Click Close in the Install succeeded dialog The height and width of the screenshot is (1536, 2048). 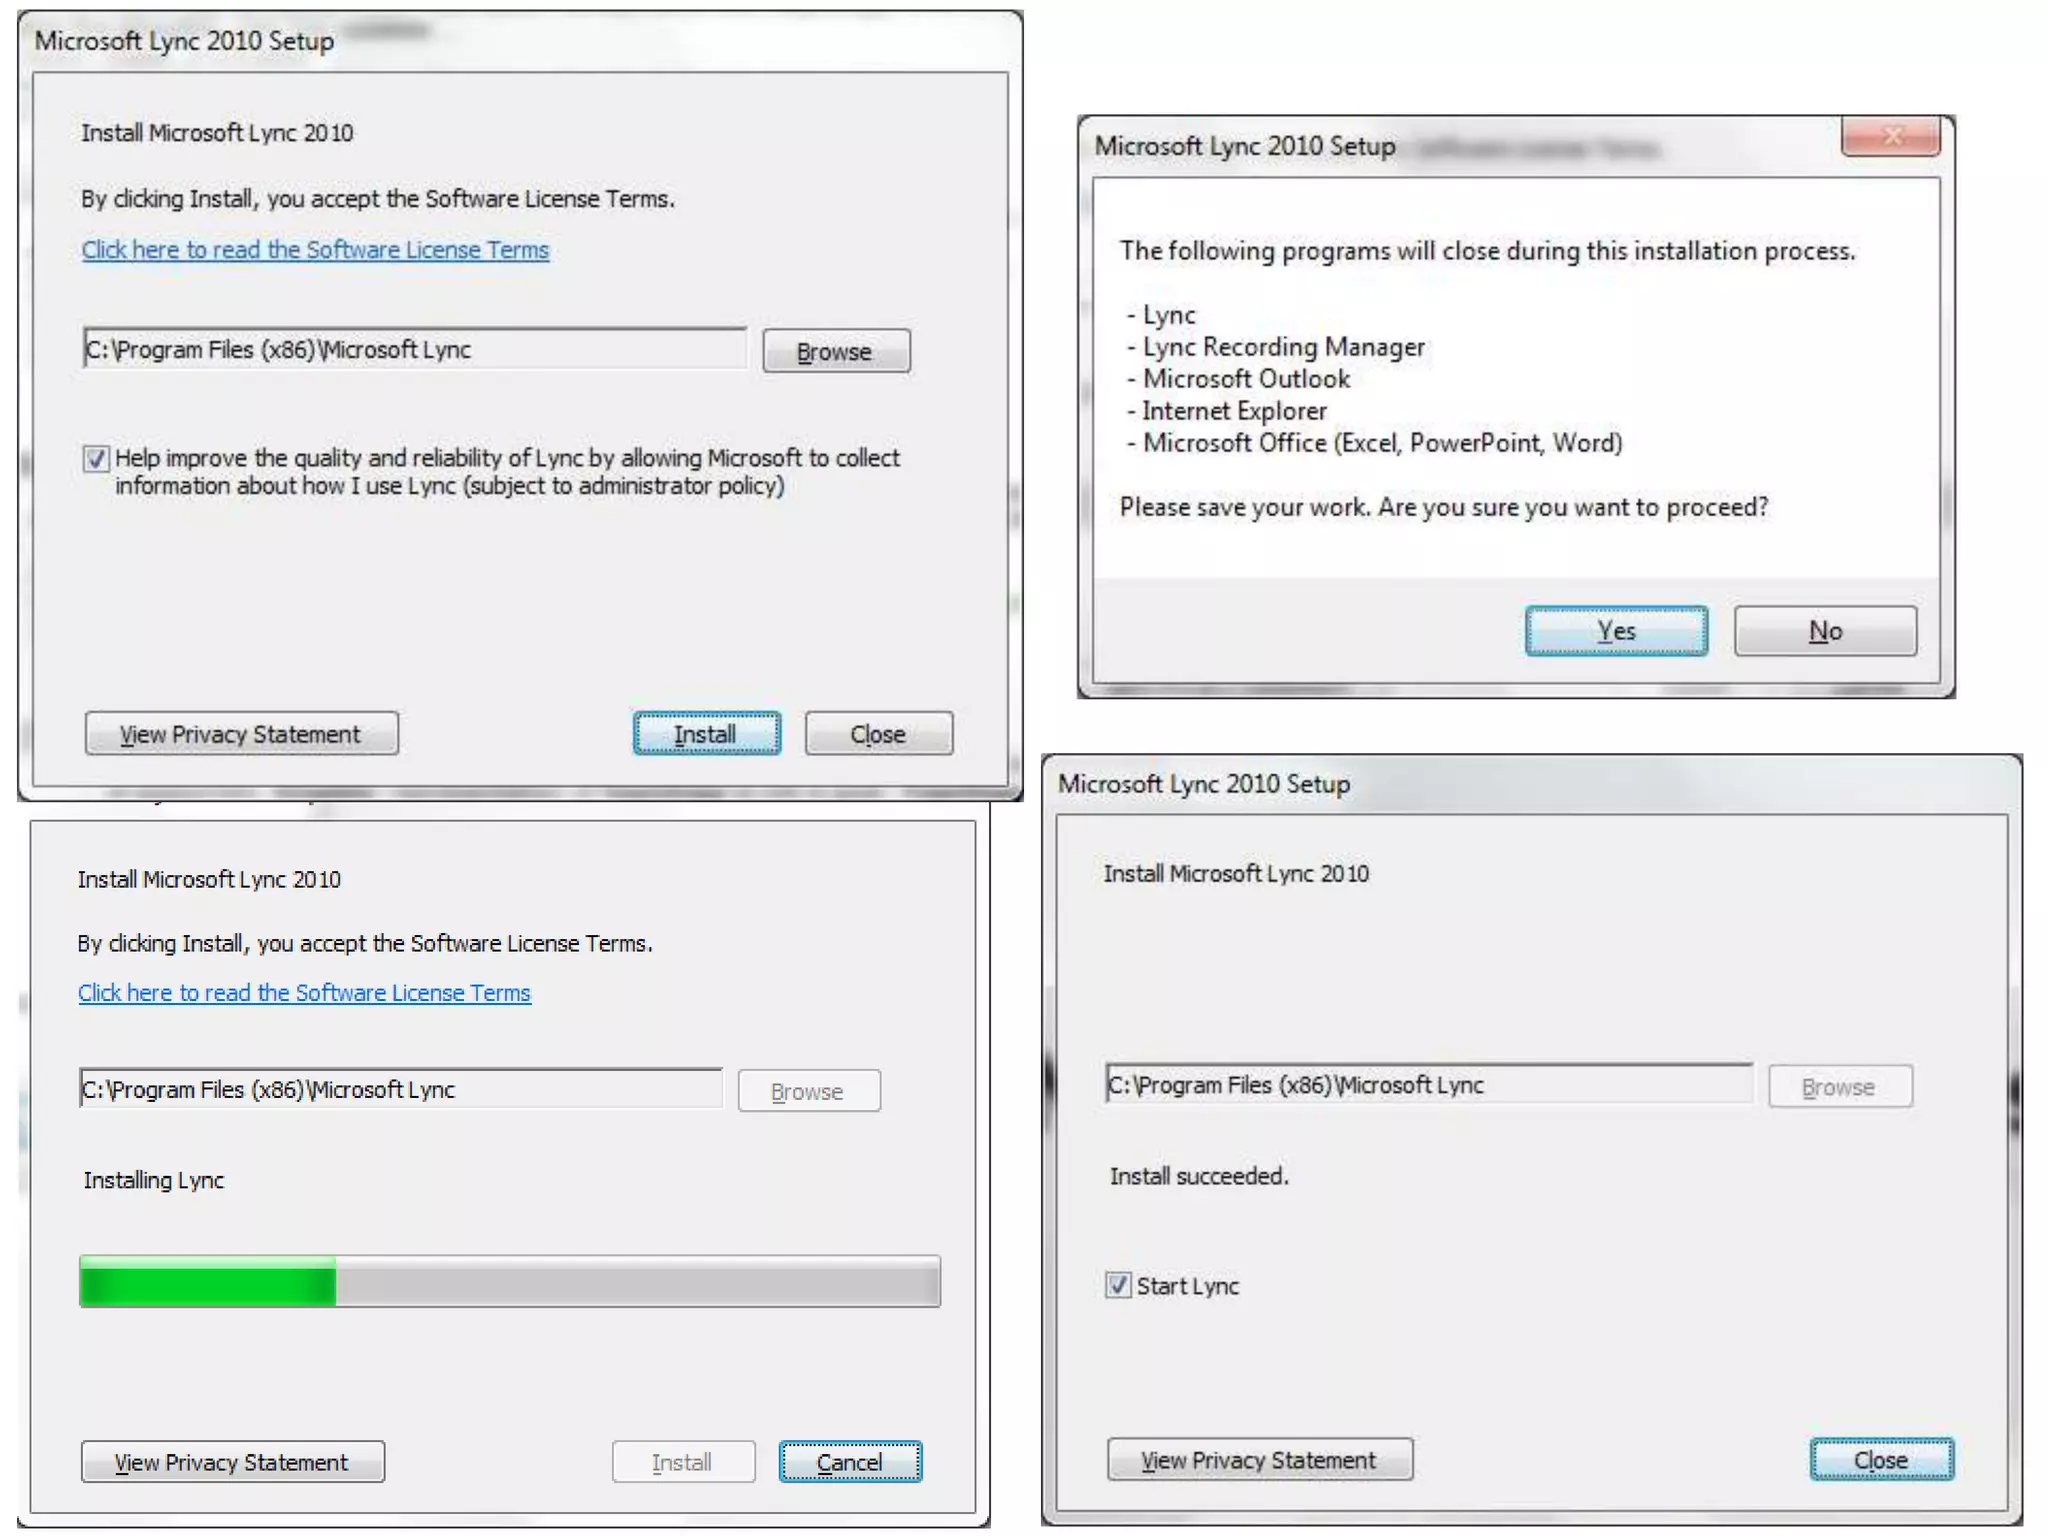(x=1880, y=1460)
